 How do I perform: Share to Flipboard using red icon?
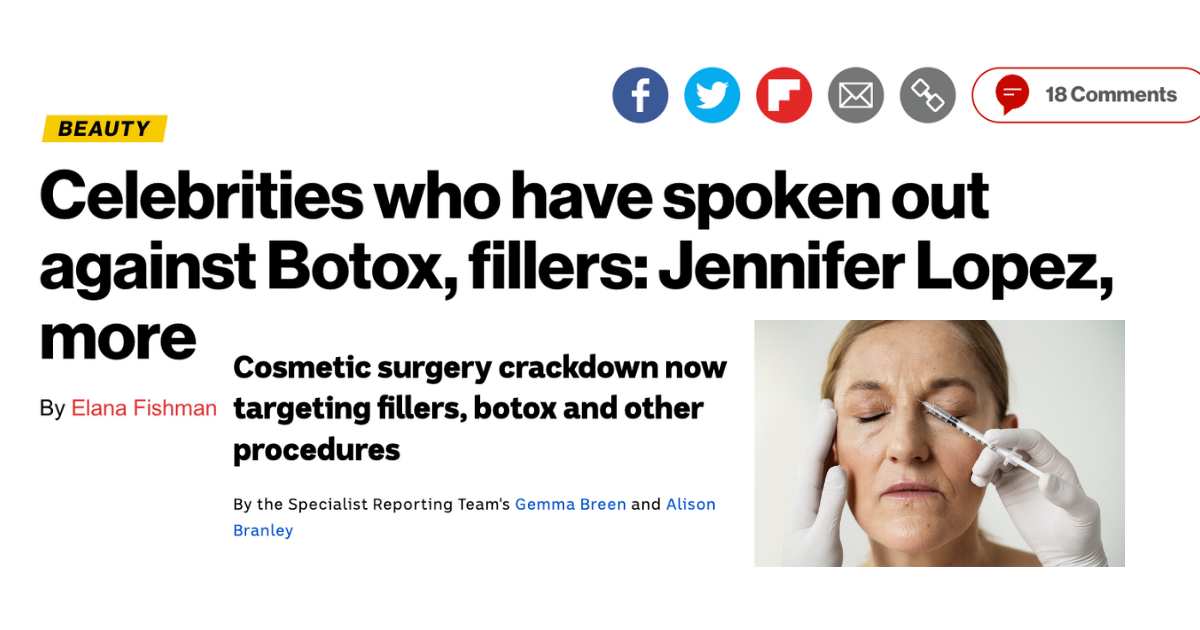coord(784,96)
